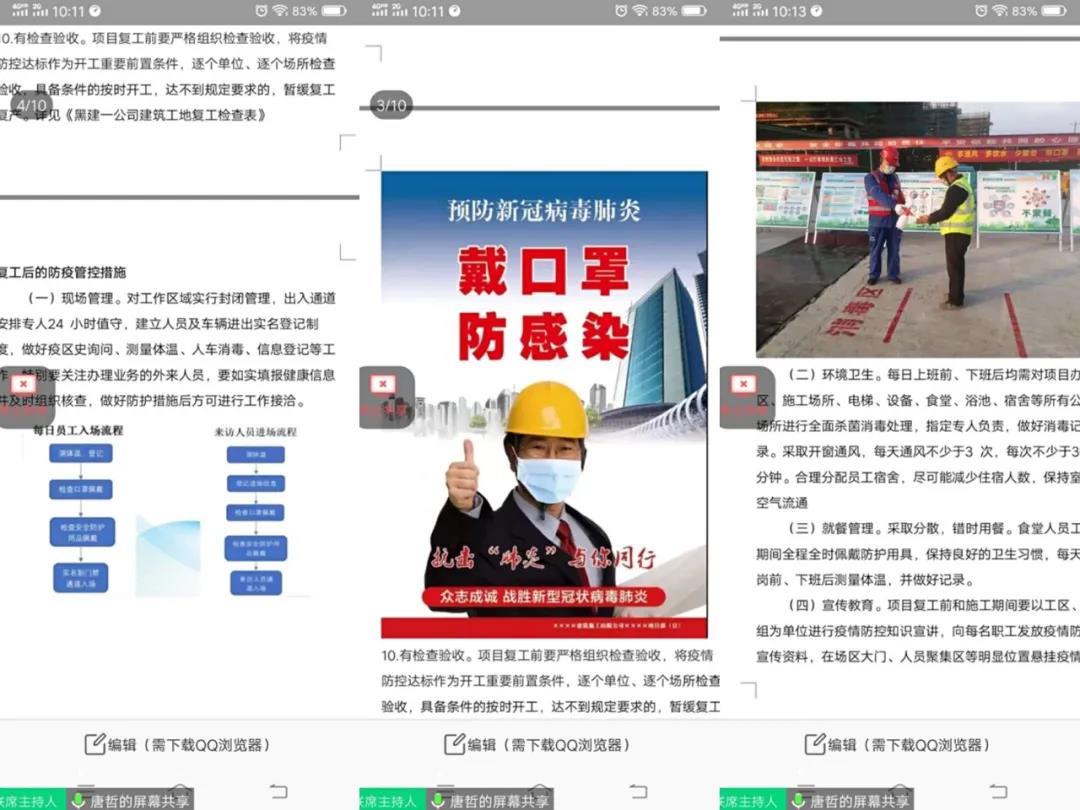This screenshot has height=810, width=1080.
Task: Tap the alarm clock icon in left status bar
Action: pos(261,11)
